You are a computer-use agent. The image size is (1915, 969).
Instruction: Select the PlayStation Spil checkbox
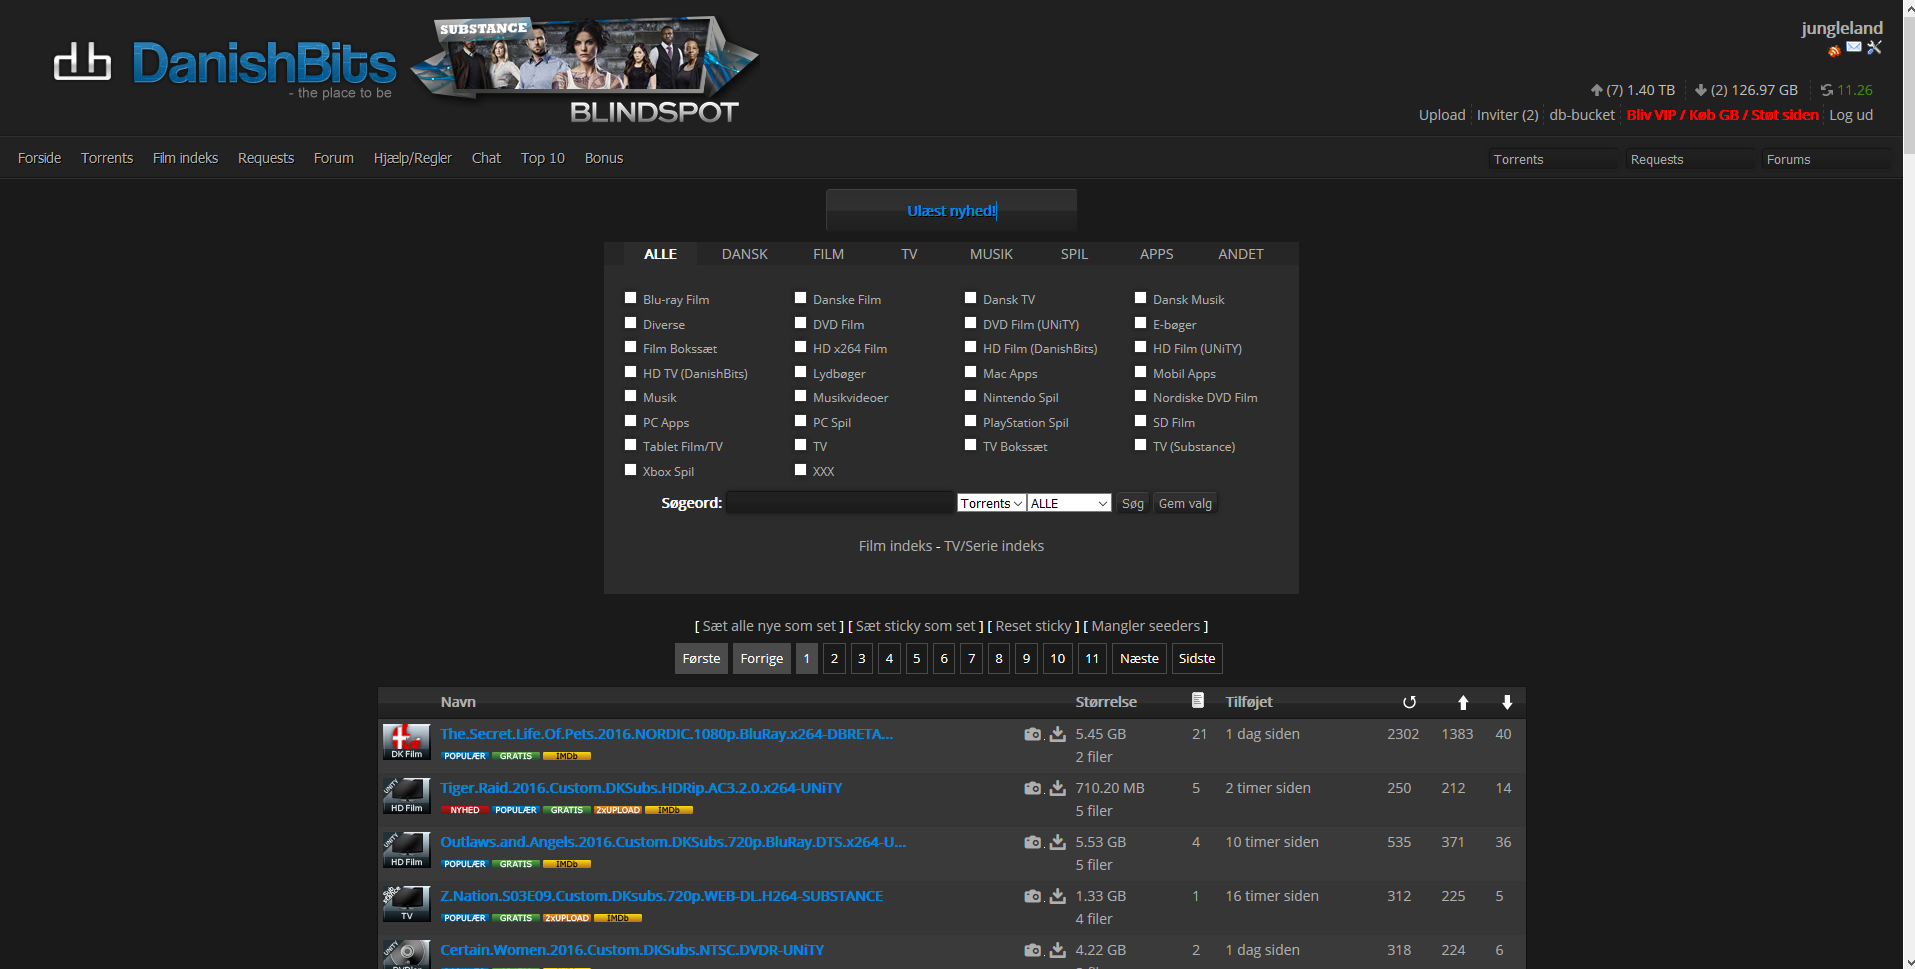[x=970, y=421]
